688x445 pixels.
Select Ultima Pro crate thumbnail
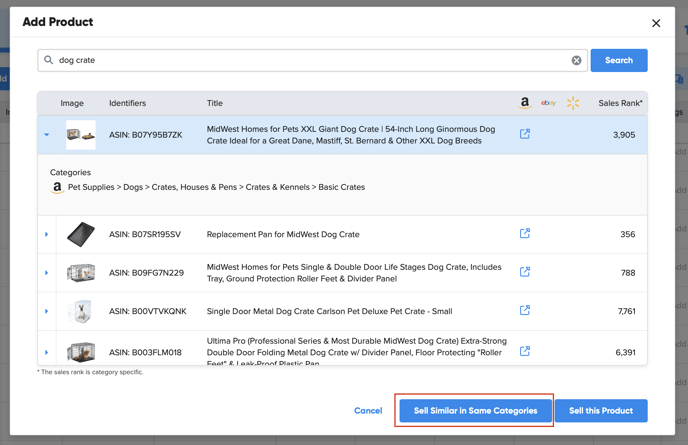pos(81,352)
